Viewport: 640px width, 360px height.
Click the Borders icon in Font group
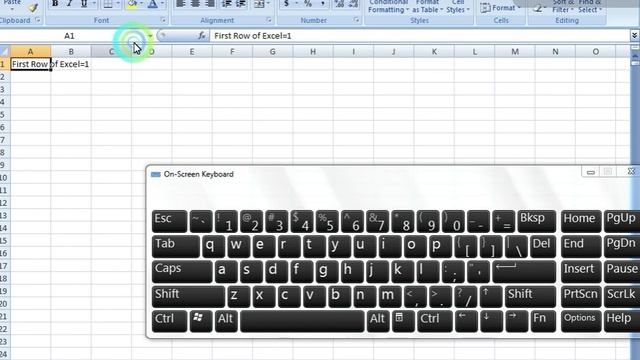108,4
